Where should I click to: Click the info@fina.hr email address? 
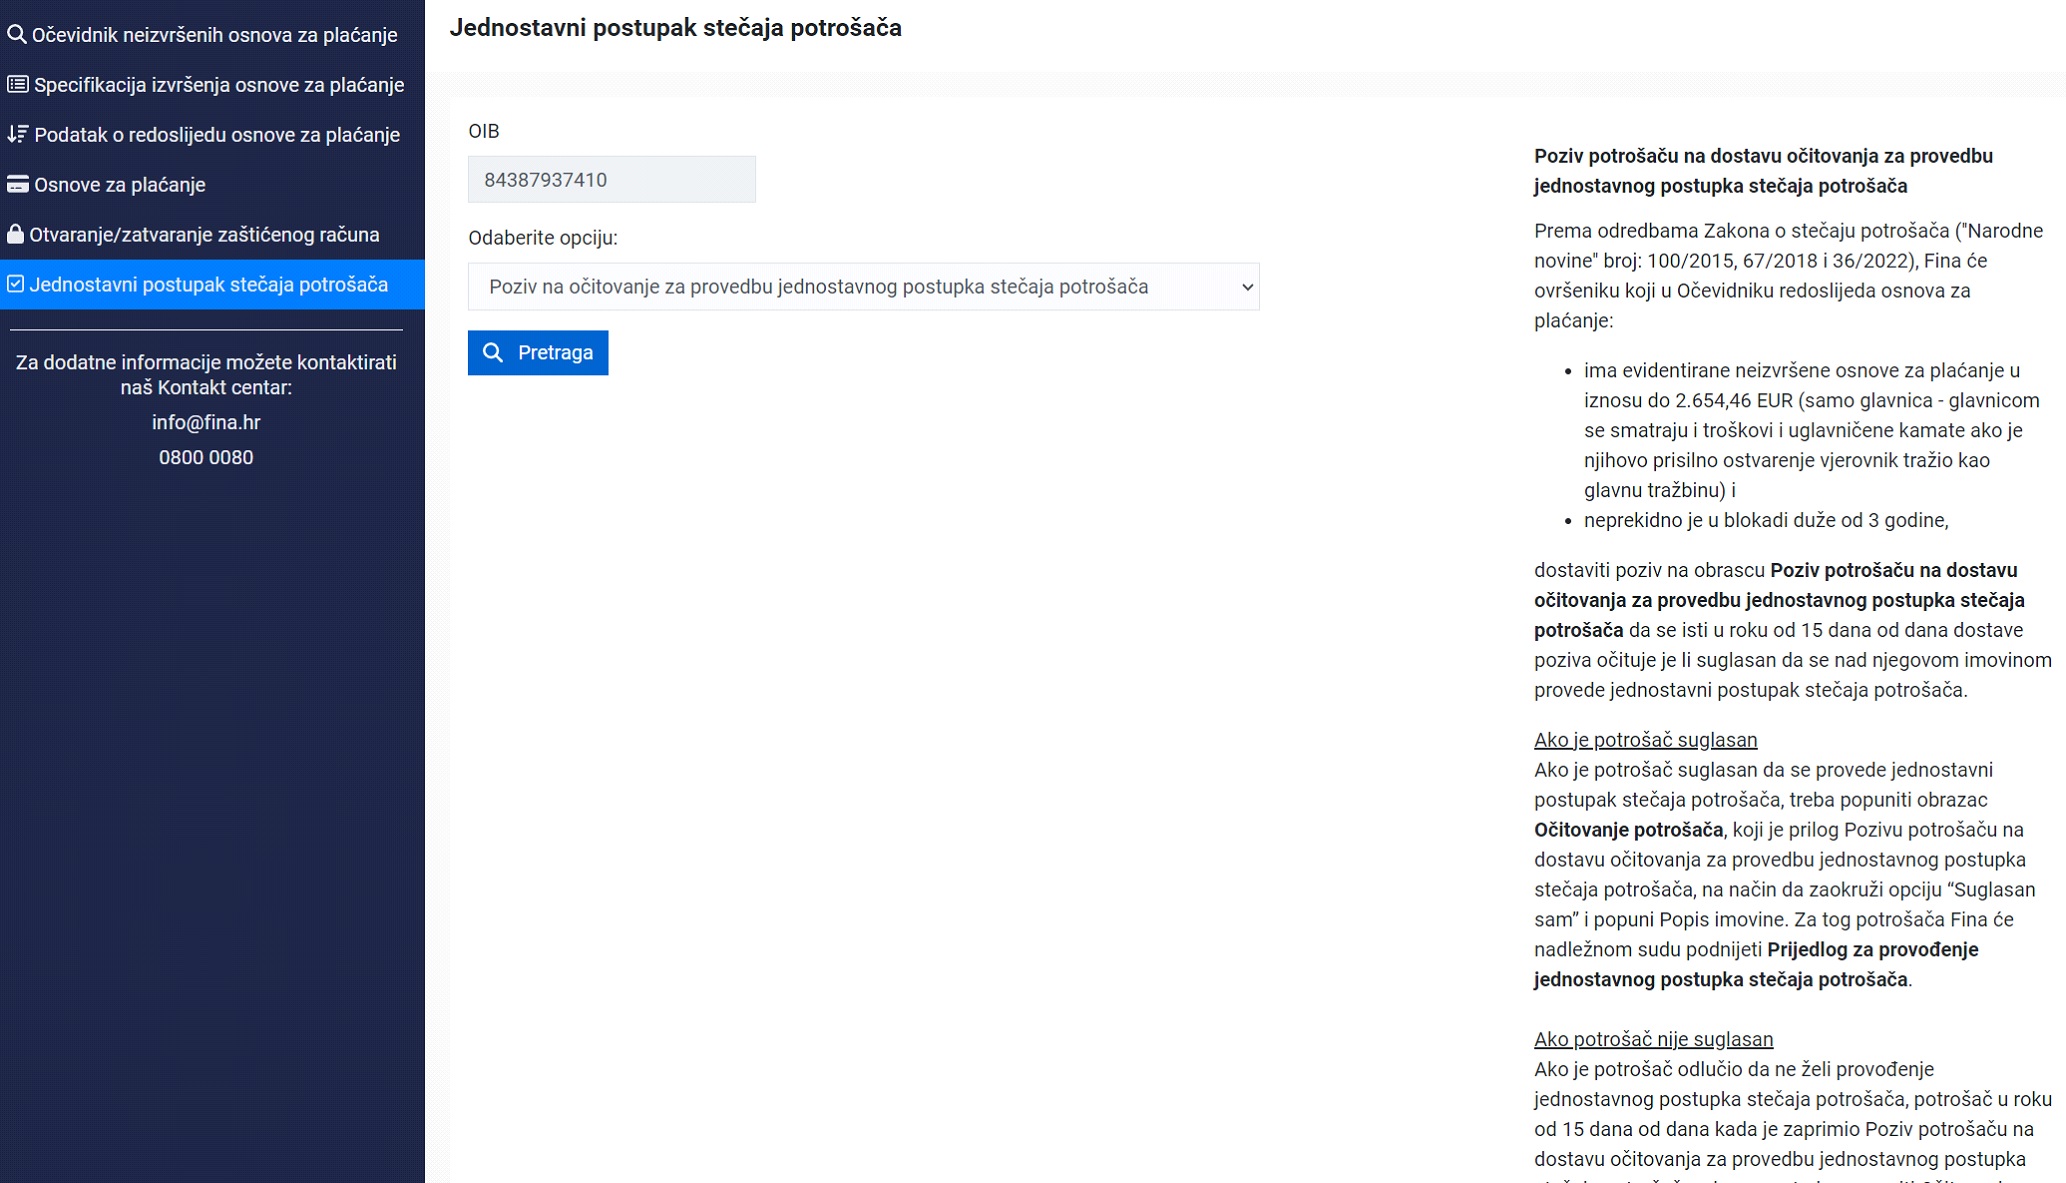pos(206,422)
